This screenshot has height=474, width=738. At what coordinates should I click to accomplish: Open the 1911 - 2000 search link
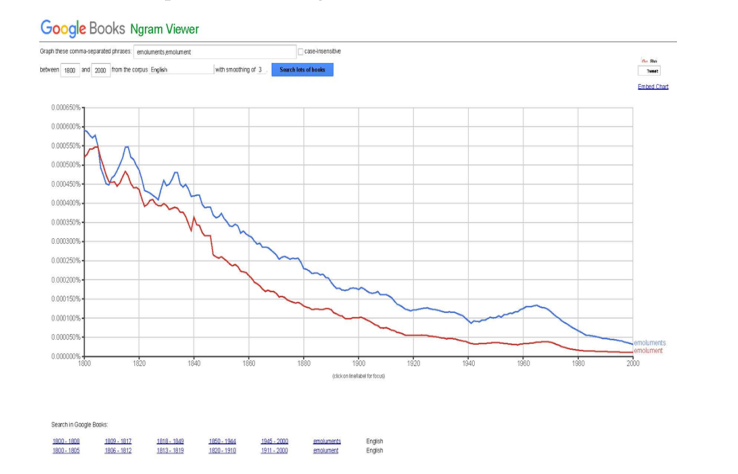[274, 450]
